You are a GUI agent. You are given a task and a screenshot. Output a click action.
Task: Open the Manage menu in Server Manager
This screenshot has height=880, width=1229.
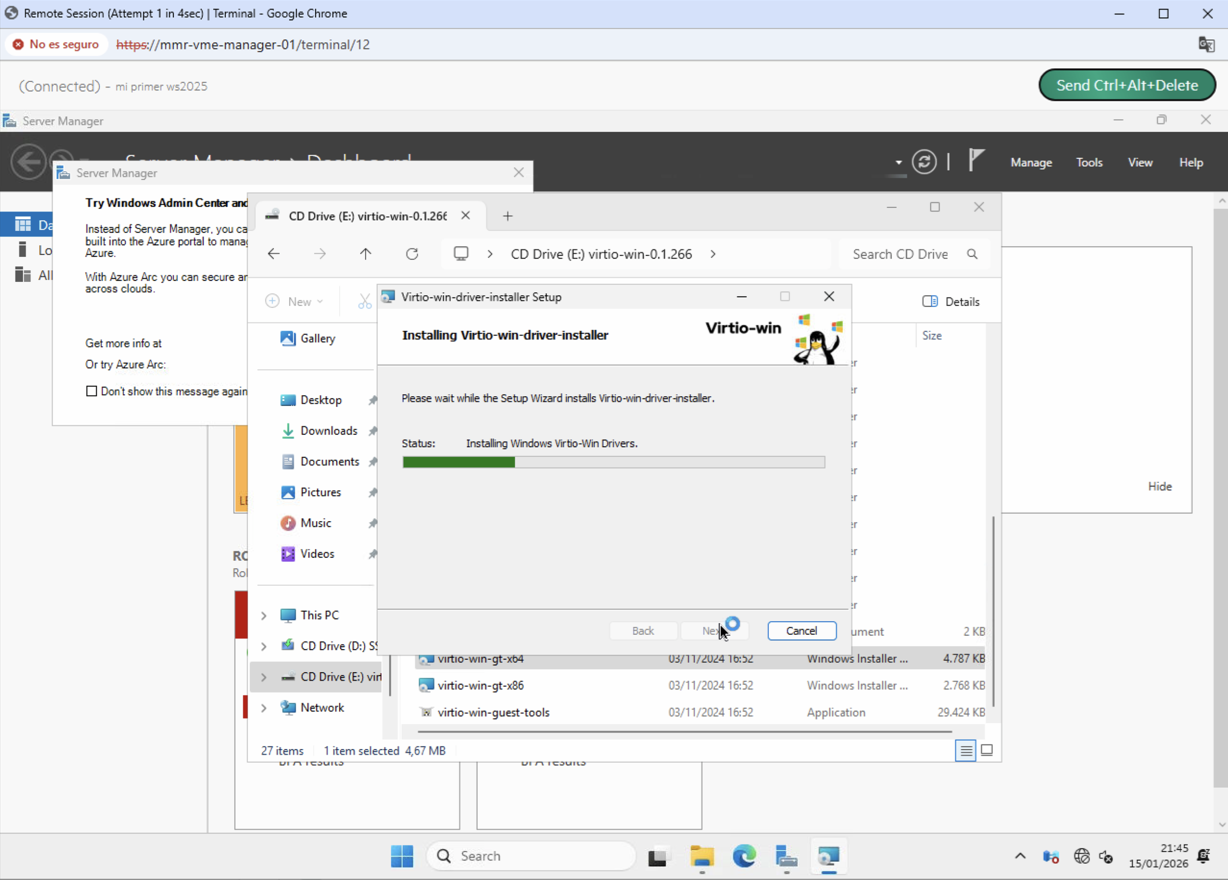[1031, 162]
